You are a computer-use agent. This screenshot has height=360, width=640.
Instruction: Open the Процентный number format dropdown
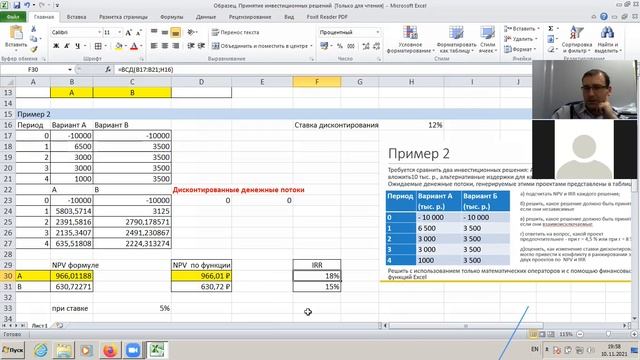pyautogui.click(x=378, y=32)
